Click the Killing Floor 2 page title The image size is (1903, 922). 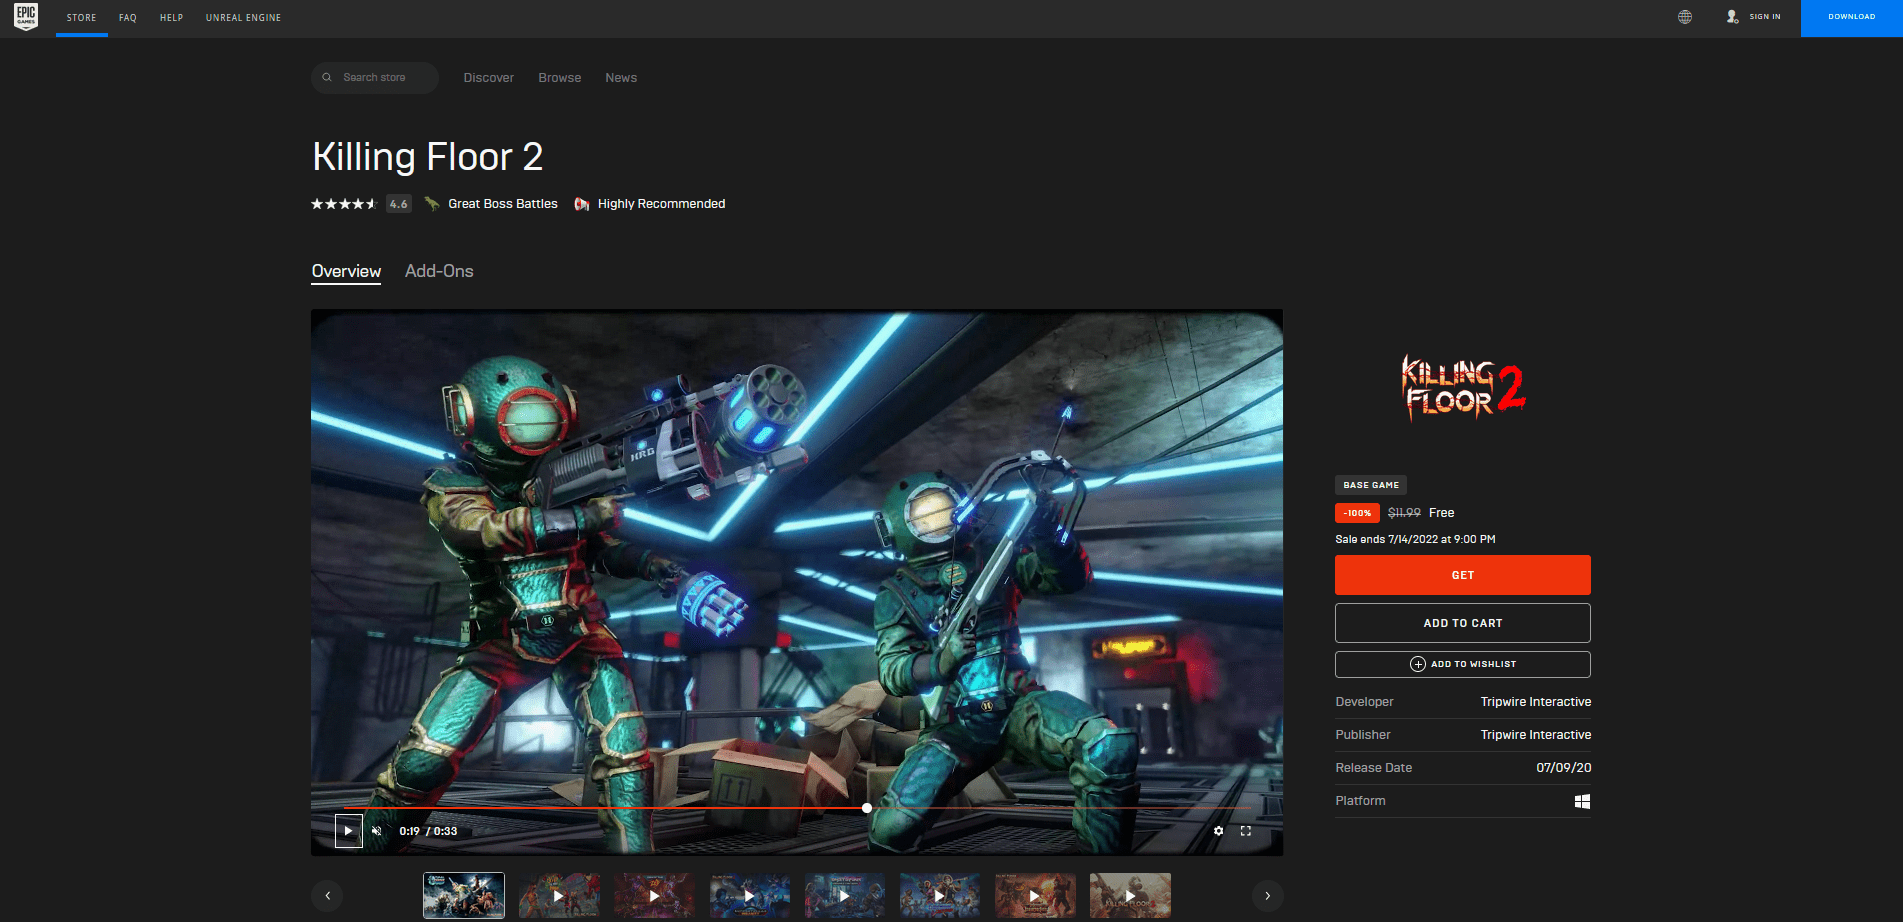[428, 157]
